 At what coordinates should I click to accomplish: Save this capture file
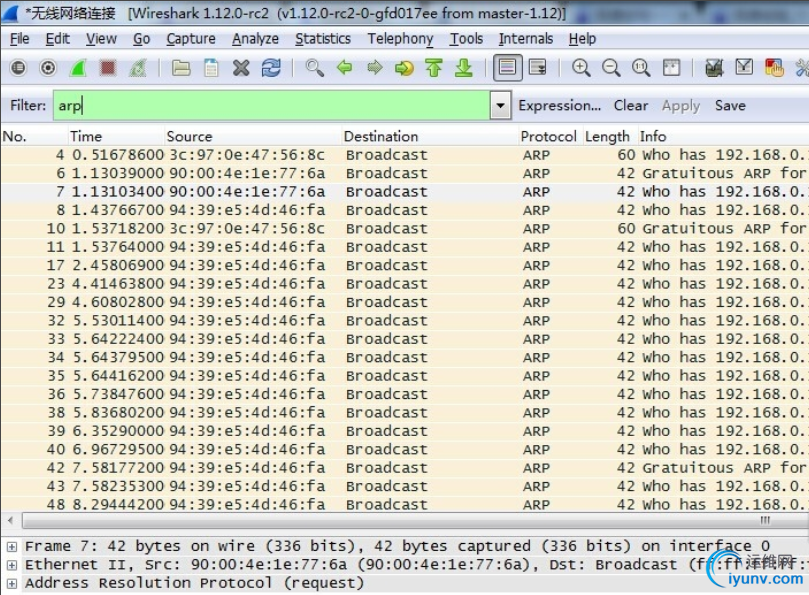[211, 68]
